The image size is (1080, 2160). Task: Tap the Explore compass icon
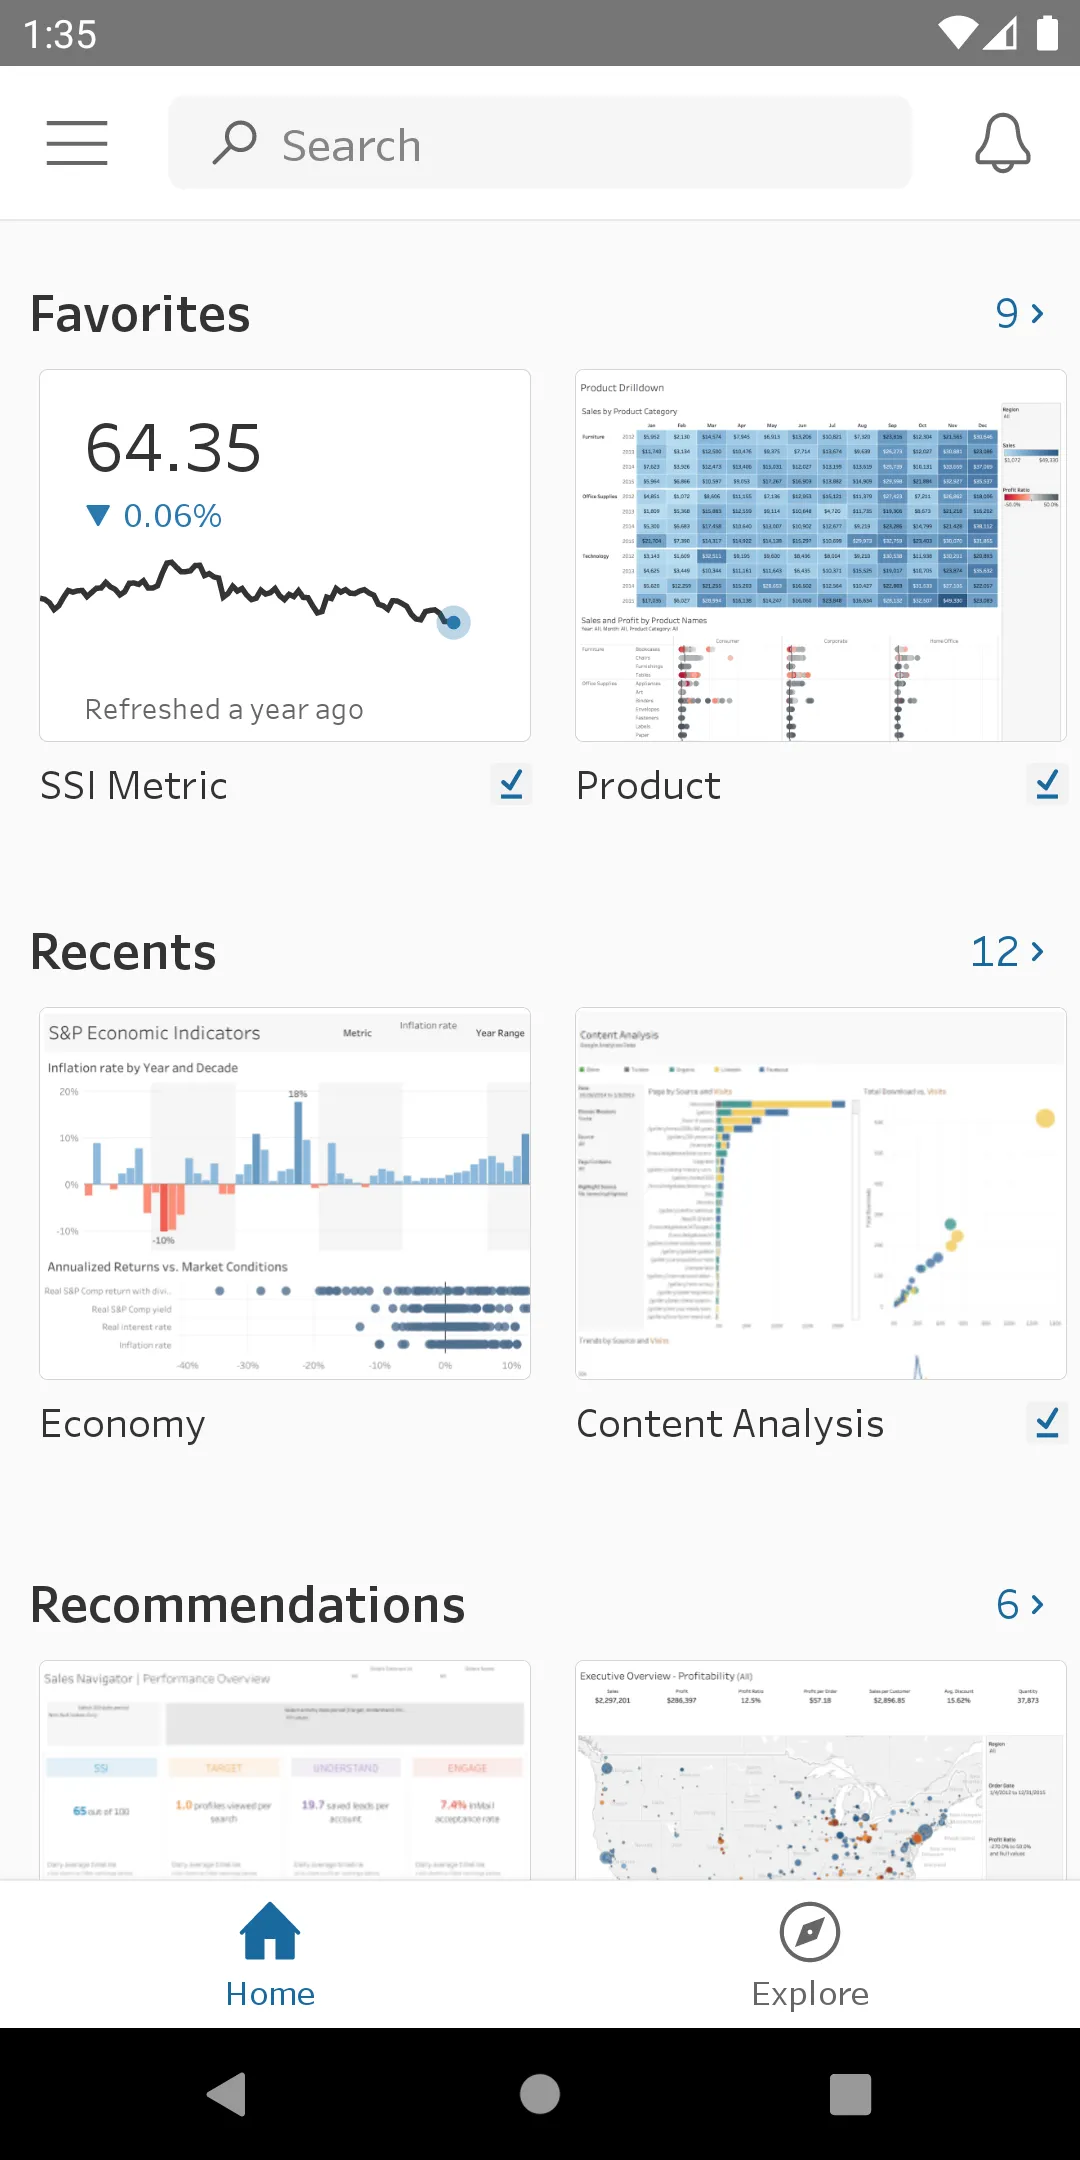click(x=809, y=1931)
